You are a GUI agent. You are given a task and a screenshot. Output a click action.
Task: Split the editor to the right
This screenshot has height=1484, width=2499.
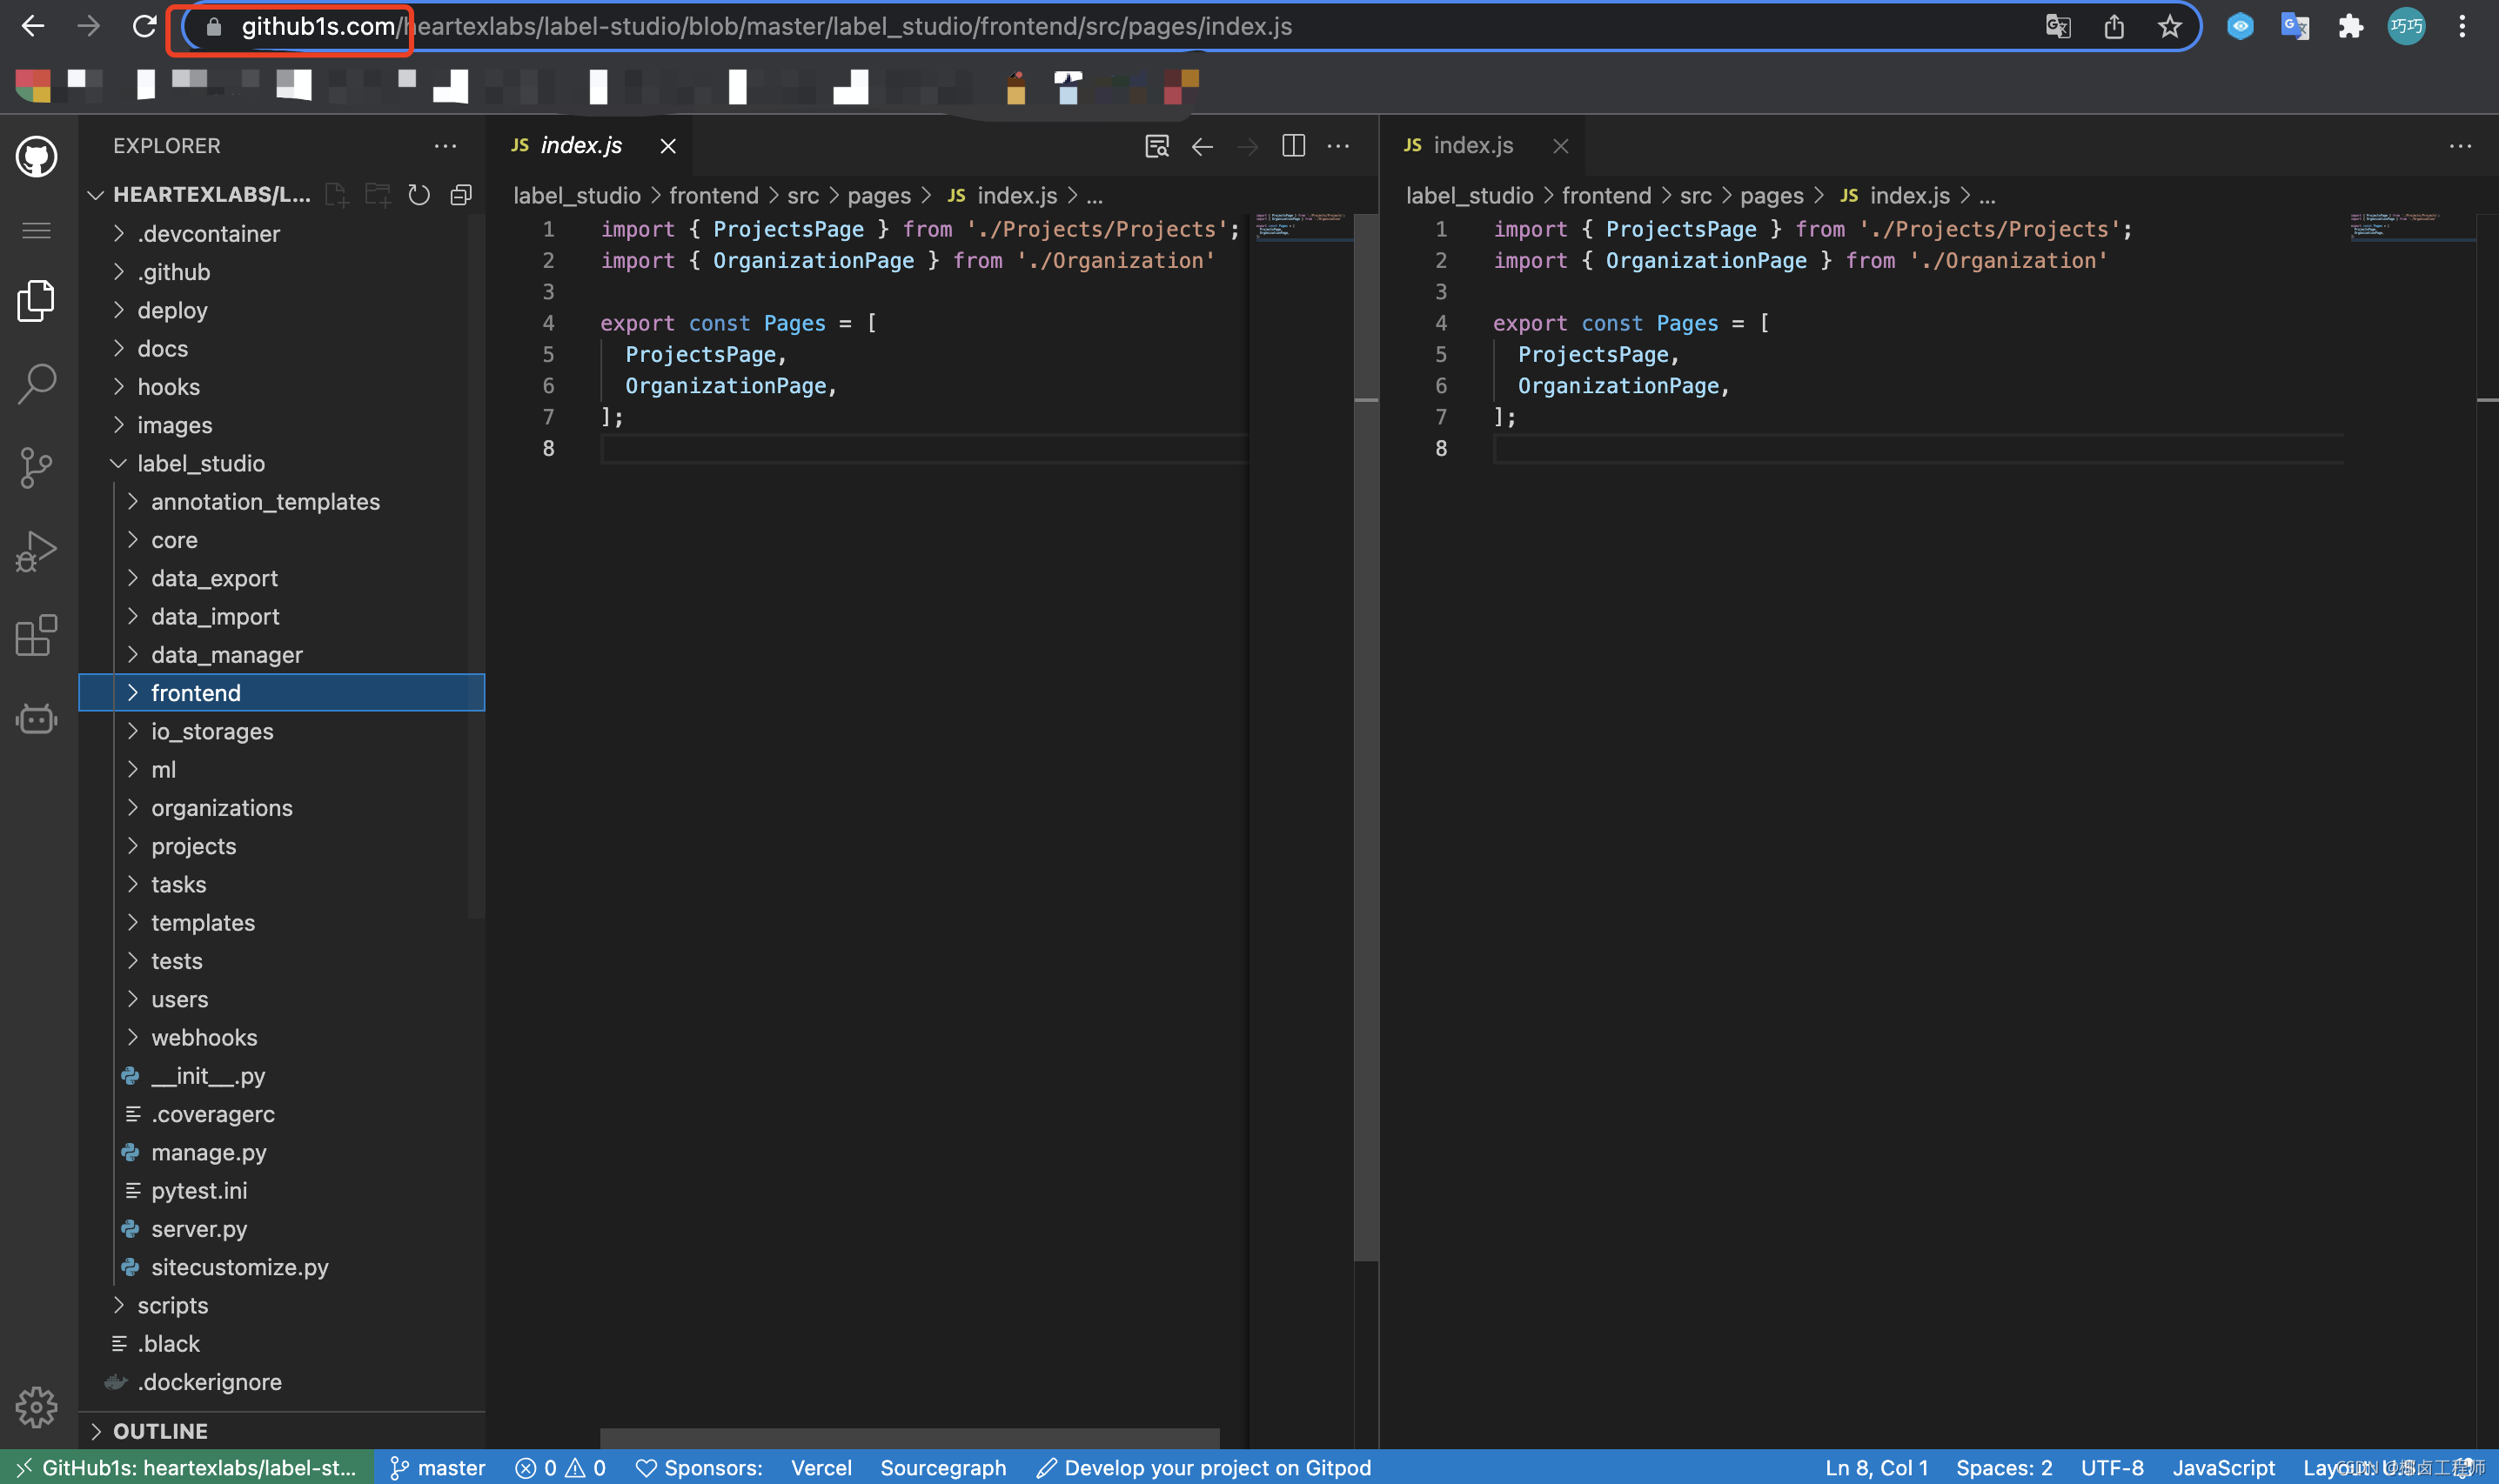1293,146
